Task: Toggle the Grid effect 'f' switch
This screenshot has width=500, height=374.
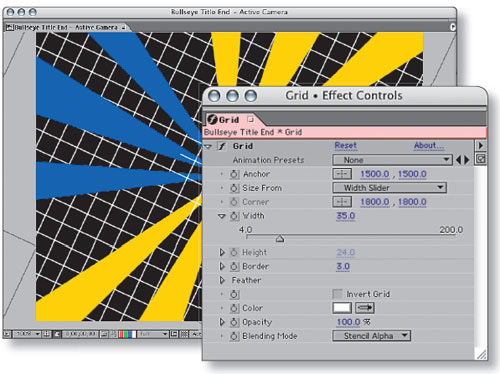Action: [222, 146]
